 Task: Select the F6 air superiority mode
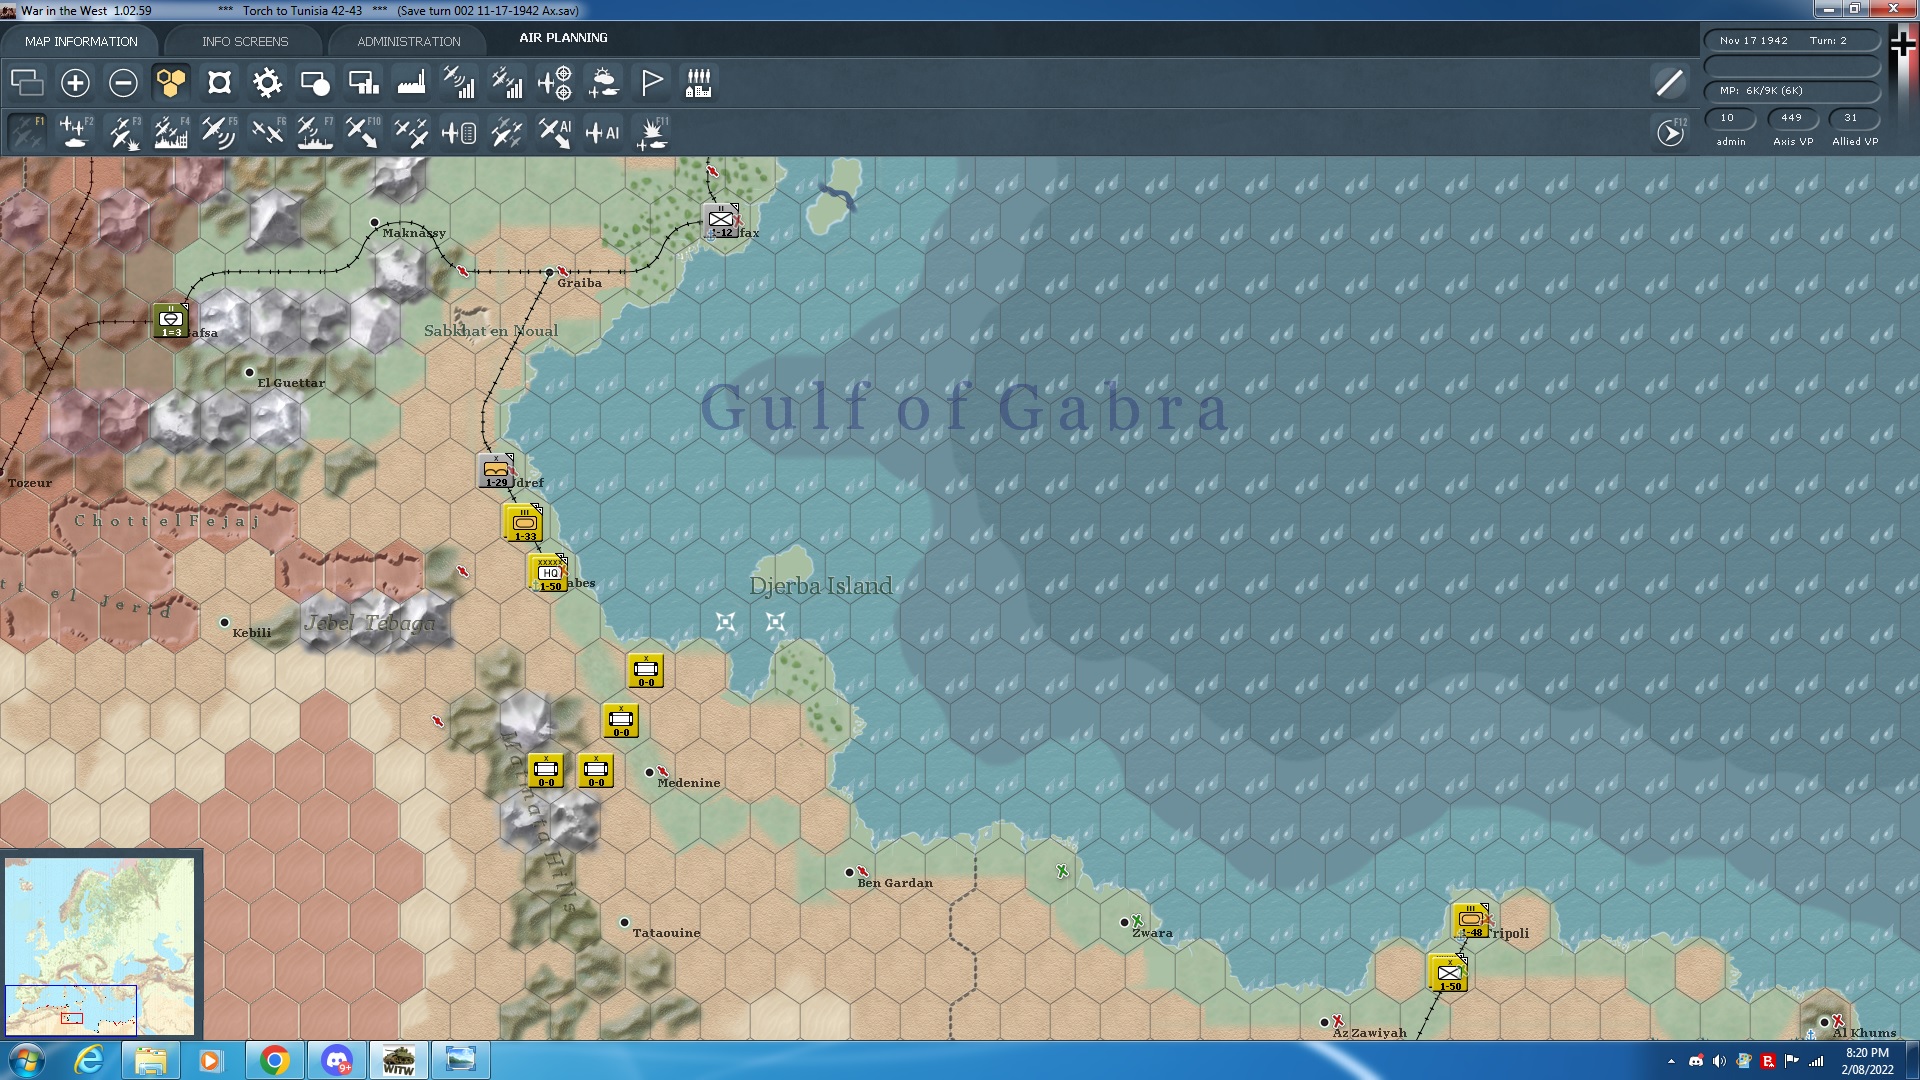(267, 132)
